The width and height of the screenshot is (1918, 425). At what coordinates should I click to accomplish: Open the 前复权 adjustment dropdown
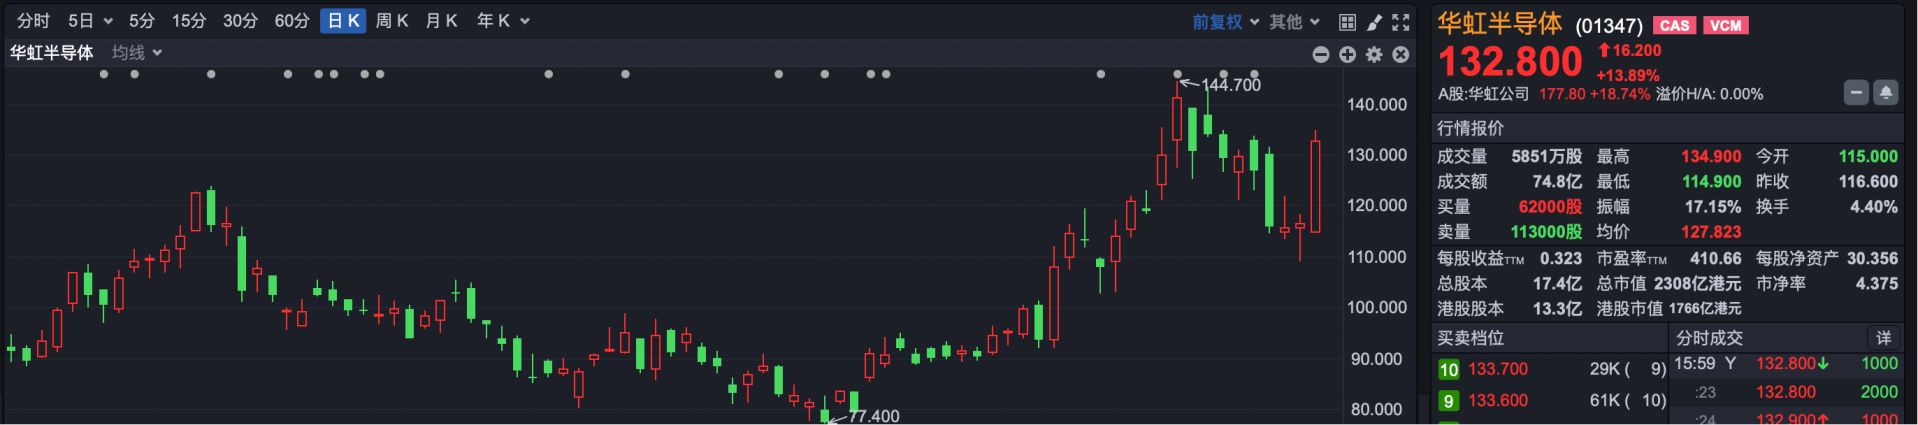click(x=1225, y=22)
